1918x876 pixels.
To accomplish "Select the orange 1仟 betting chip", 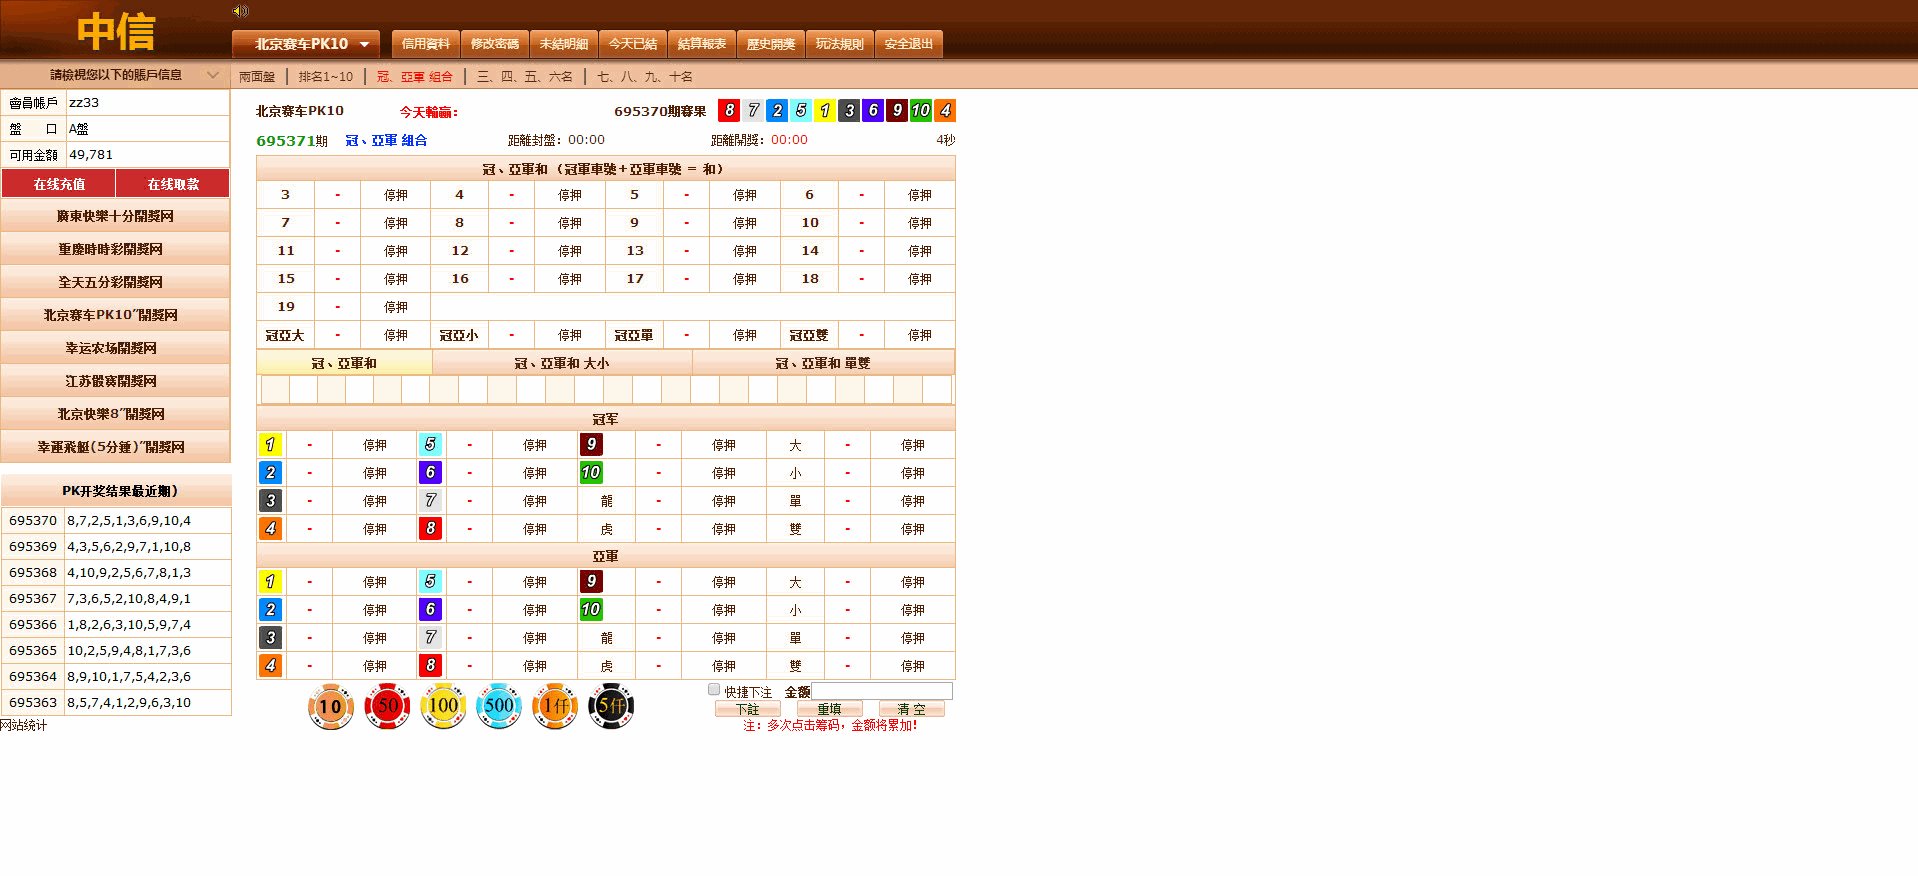I will pyautogui.click(x=555, y=707).
